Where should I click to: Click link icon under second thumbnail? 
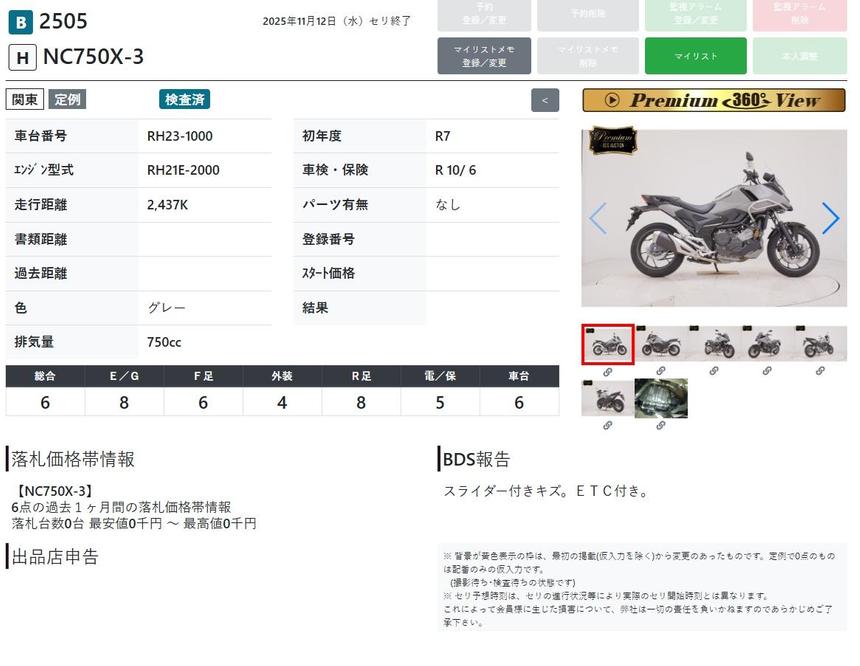point(660,371)
